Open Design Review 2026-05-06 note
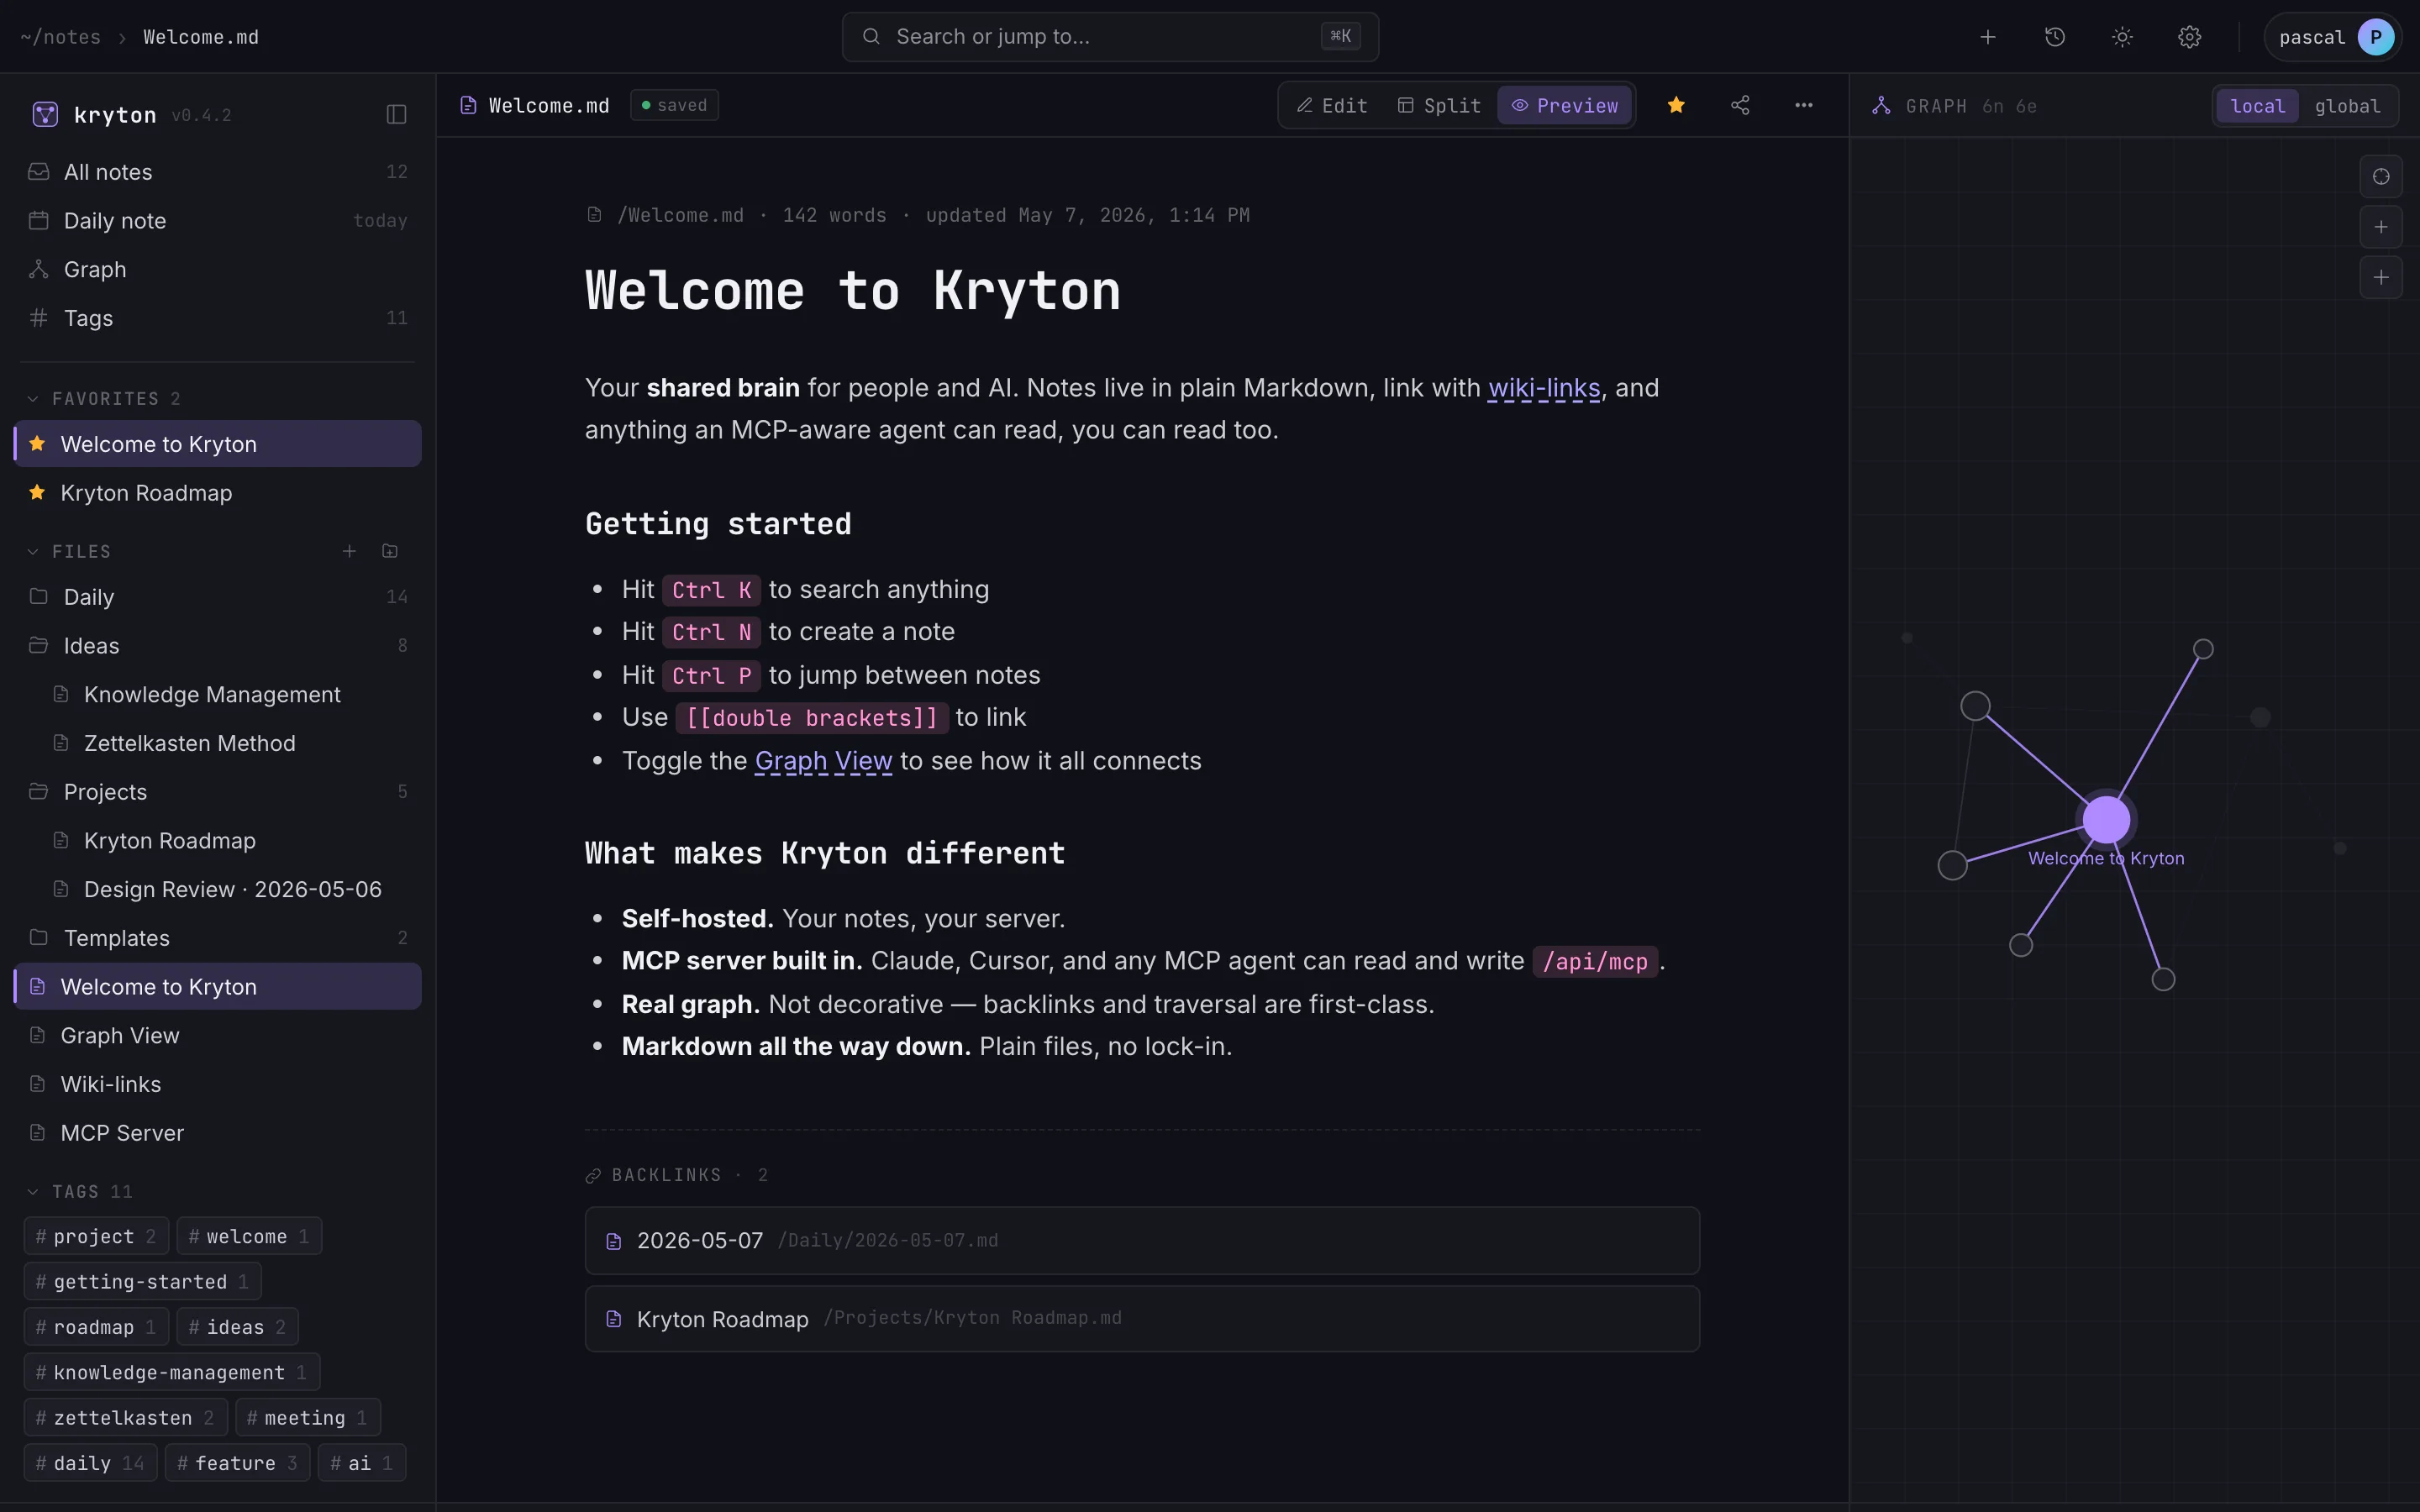Screen dimensions: 2420x1512 pyautogui.click(x=218, y=889)
